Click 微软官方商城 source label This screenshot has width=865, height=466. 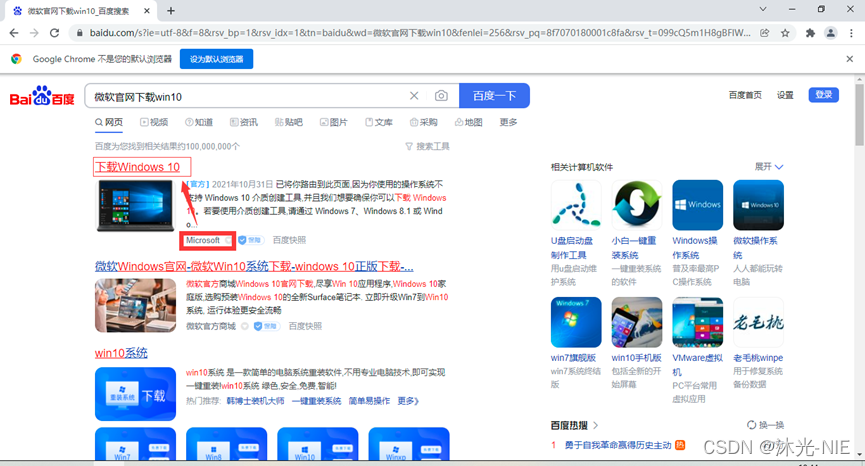point(211,326)
